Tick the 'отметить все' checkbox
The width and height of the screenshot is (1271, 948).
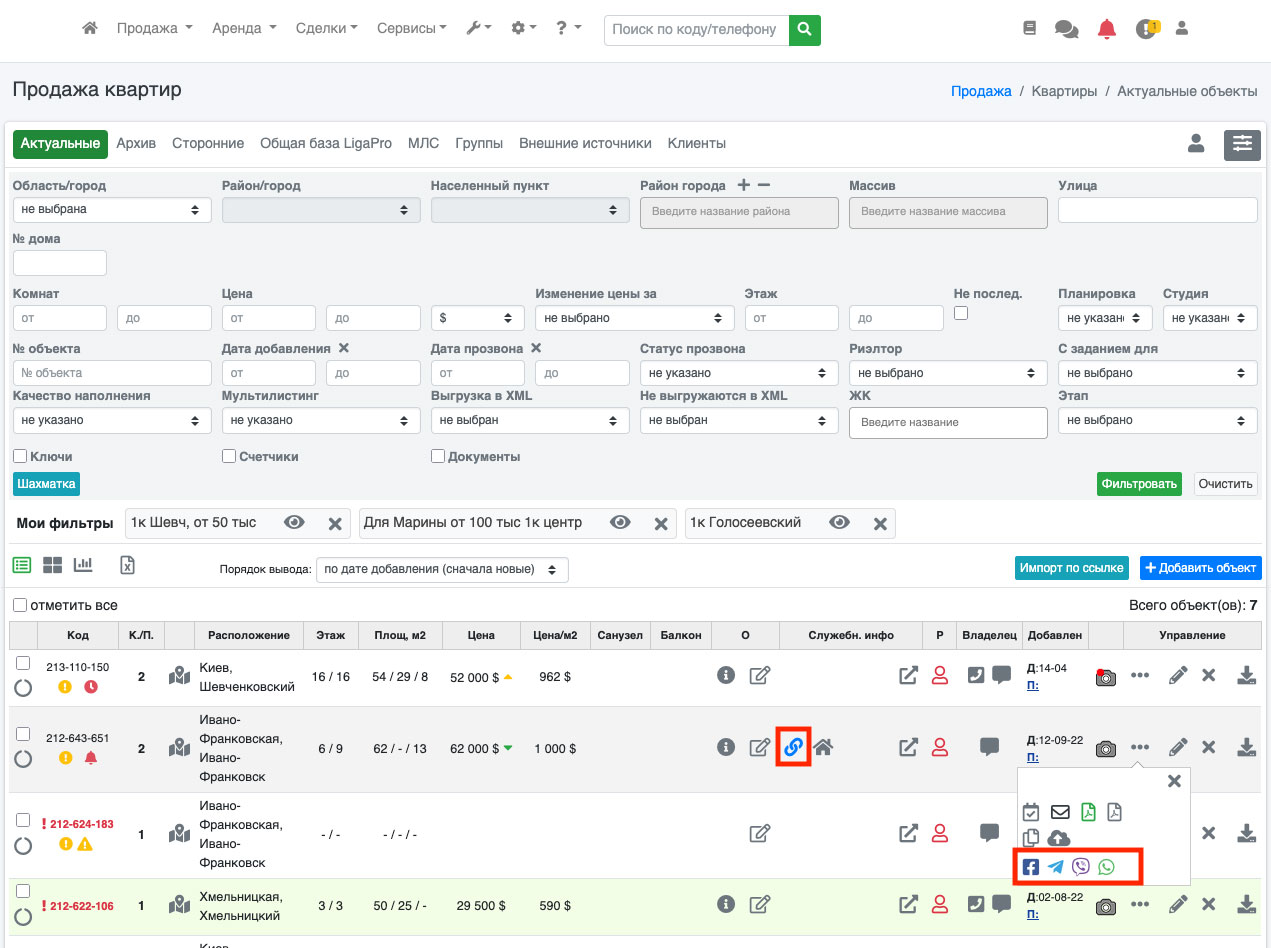point(20,605)
